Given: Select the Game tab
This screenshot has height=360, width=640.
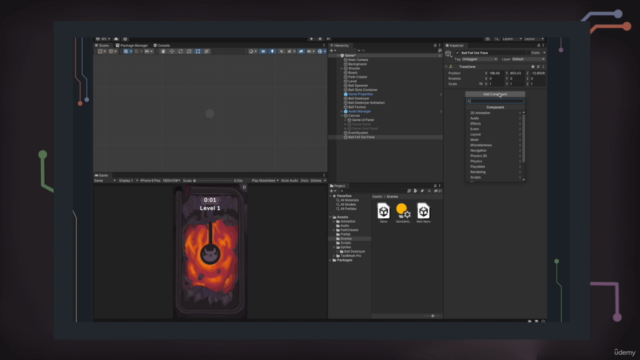Looking at the screenshot, I should point(102,176).
